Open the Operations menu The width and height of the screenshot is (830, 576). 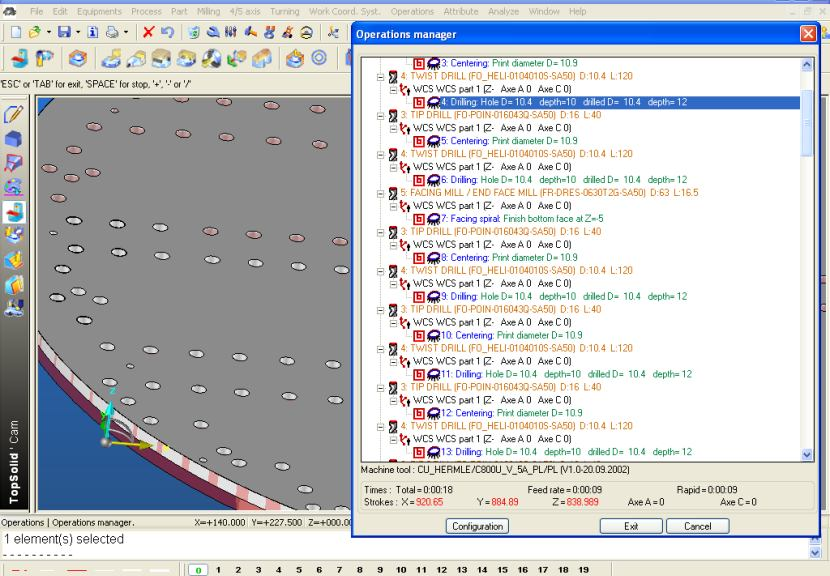tap(412, 11)
